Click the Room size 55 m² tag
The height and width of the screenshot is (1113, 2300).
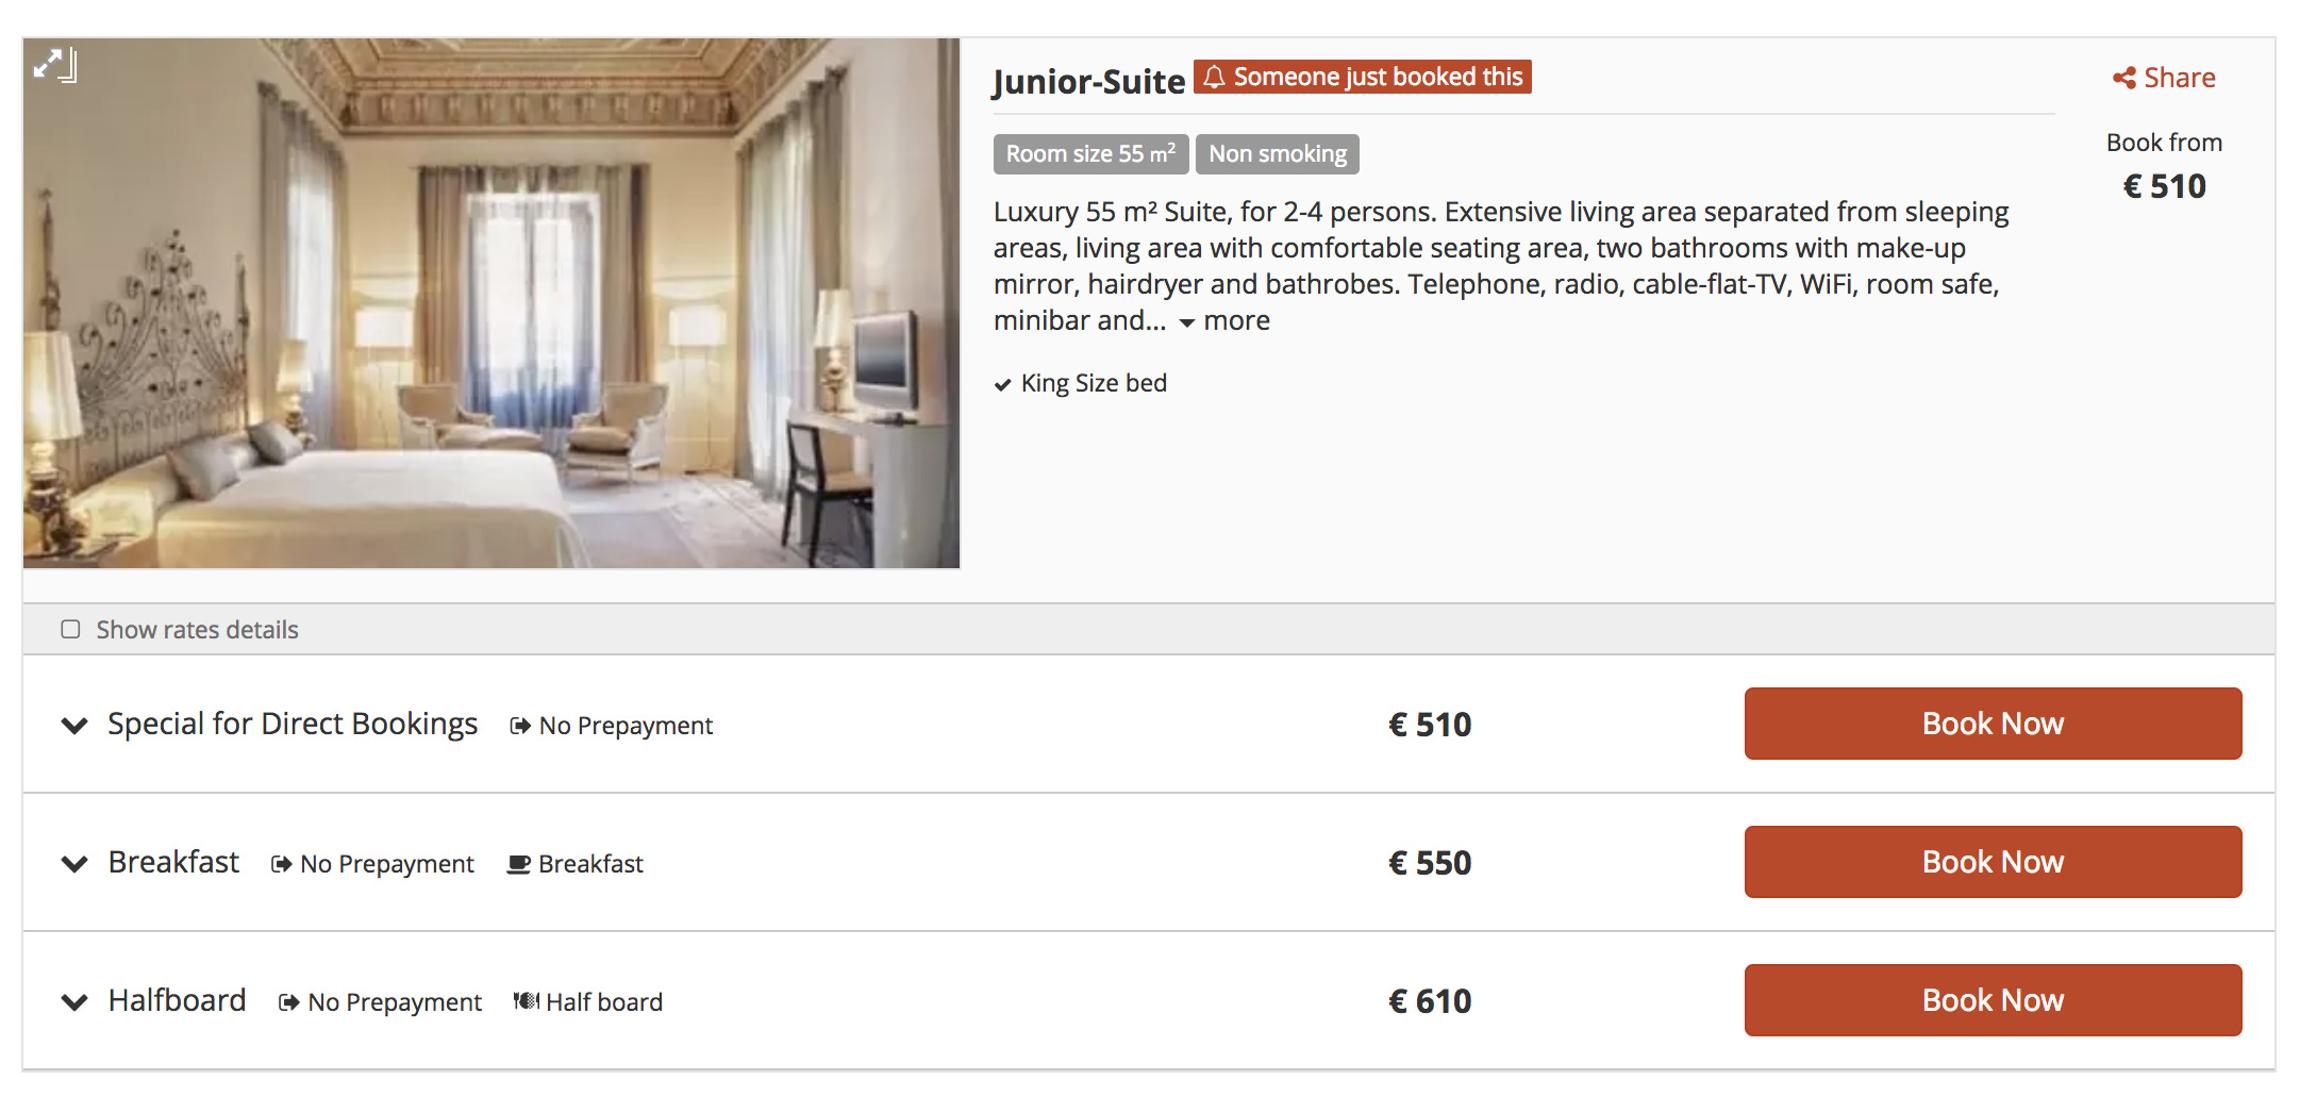tap(1090, 155)
